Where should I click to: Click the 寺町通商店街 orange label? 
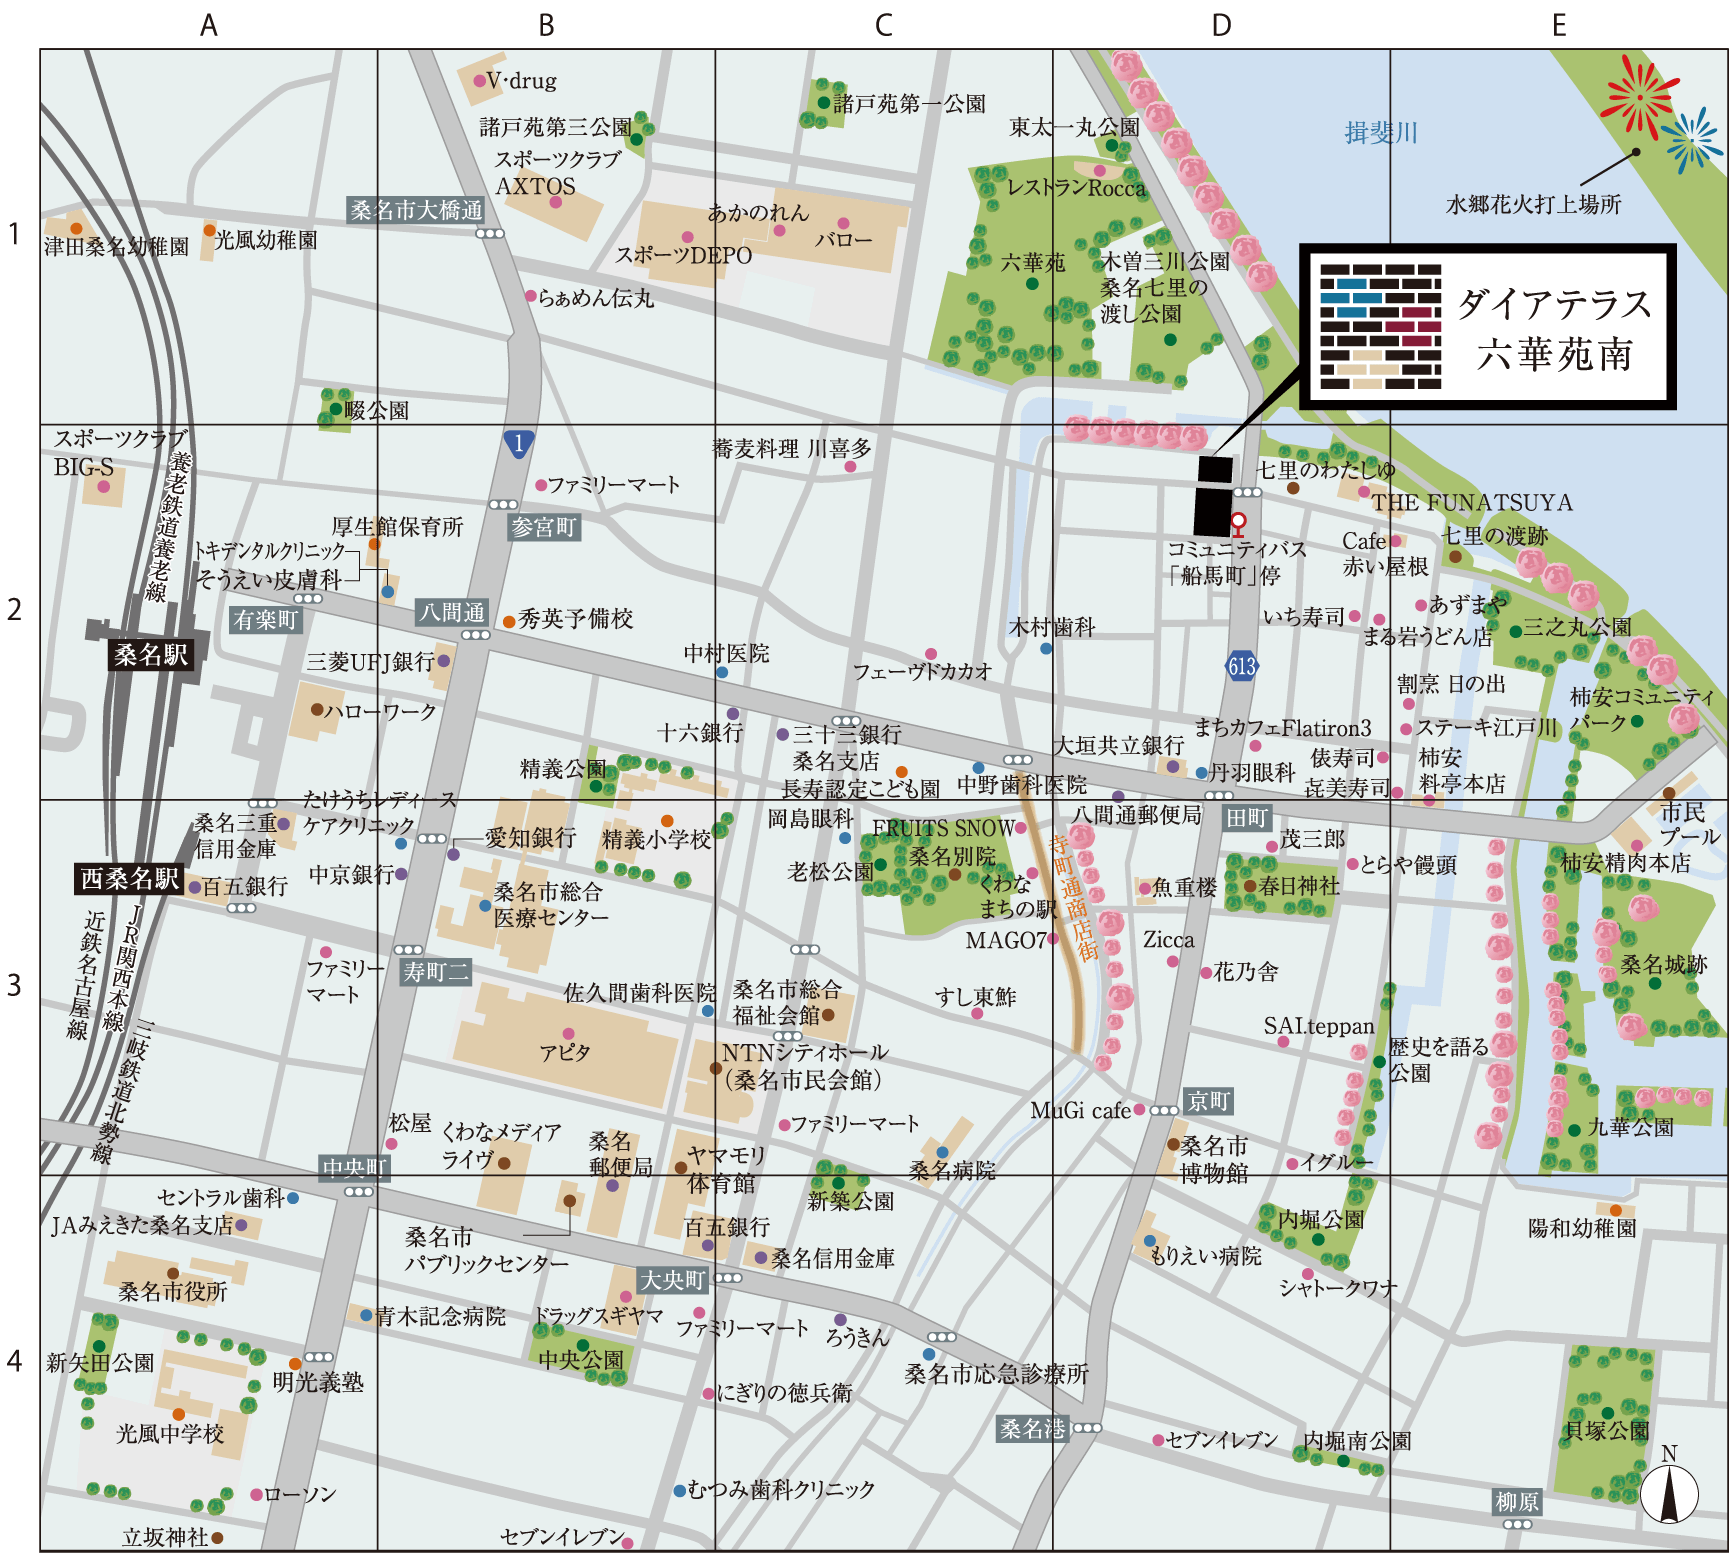point(1075,897)
